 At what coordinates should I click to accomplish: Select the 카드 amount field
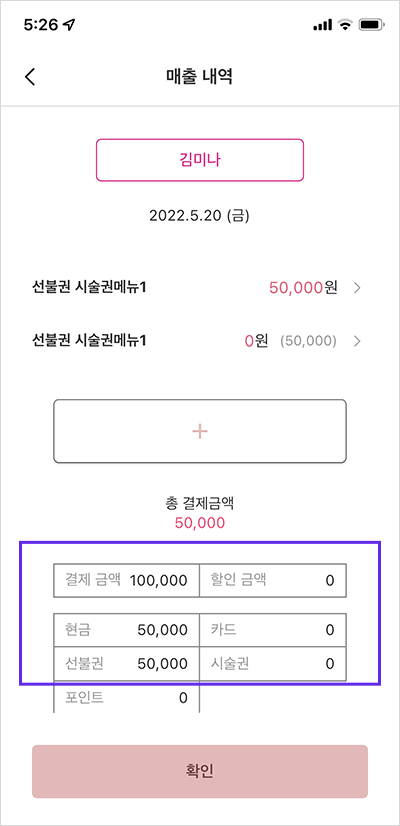pos(272,630)
